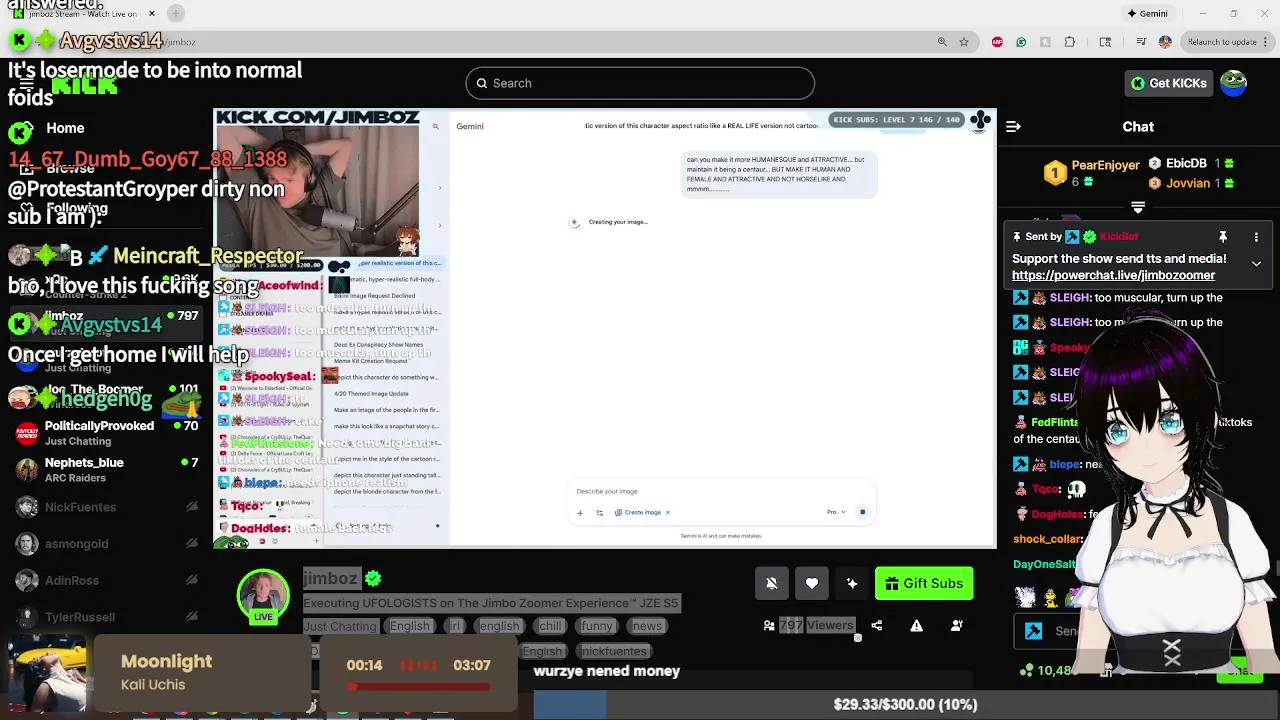Click the Moonlight song progress bar
Screen dimensions: 1280x720
(419, 687)
